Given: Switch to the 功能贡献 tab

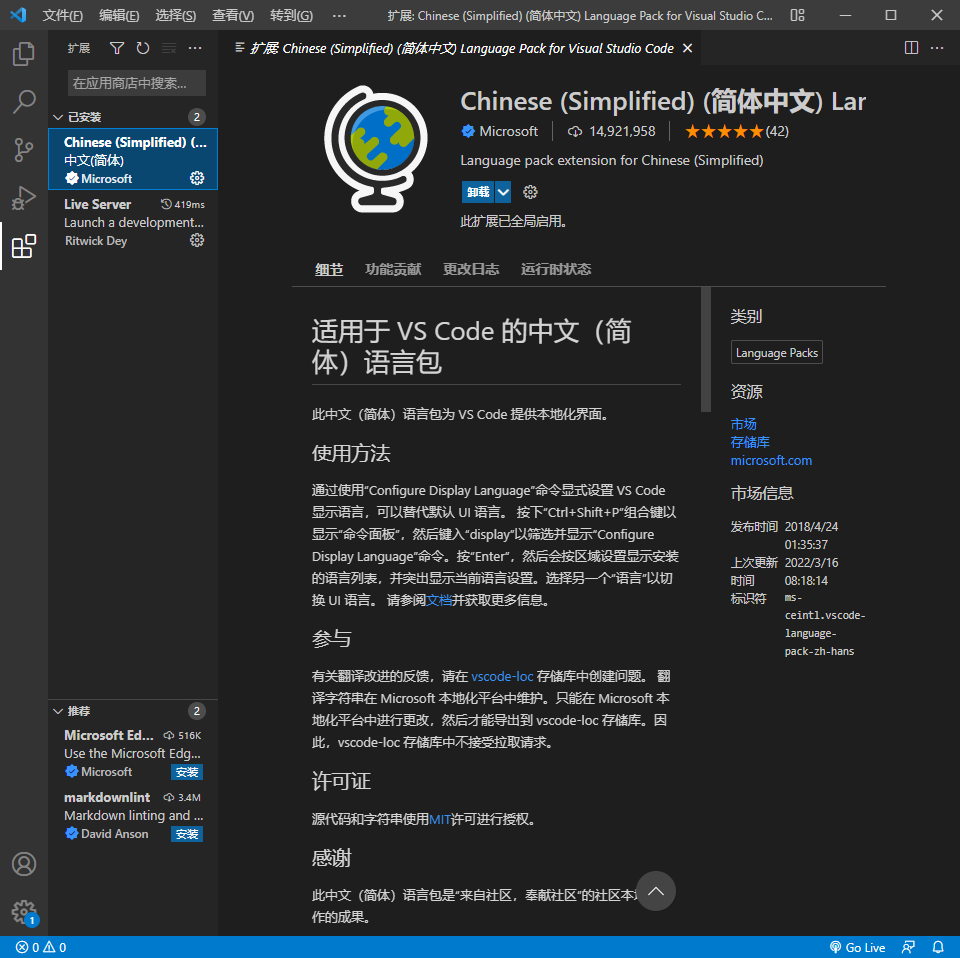Looking at the screenshot, I should (x=392, y=268).
